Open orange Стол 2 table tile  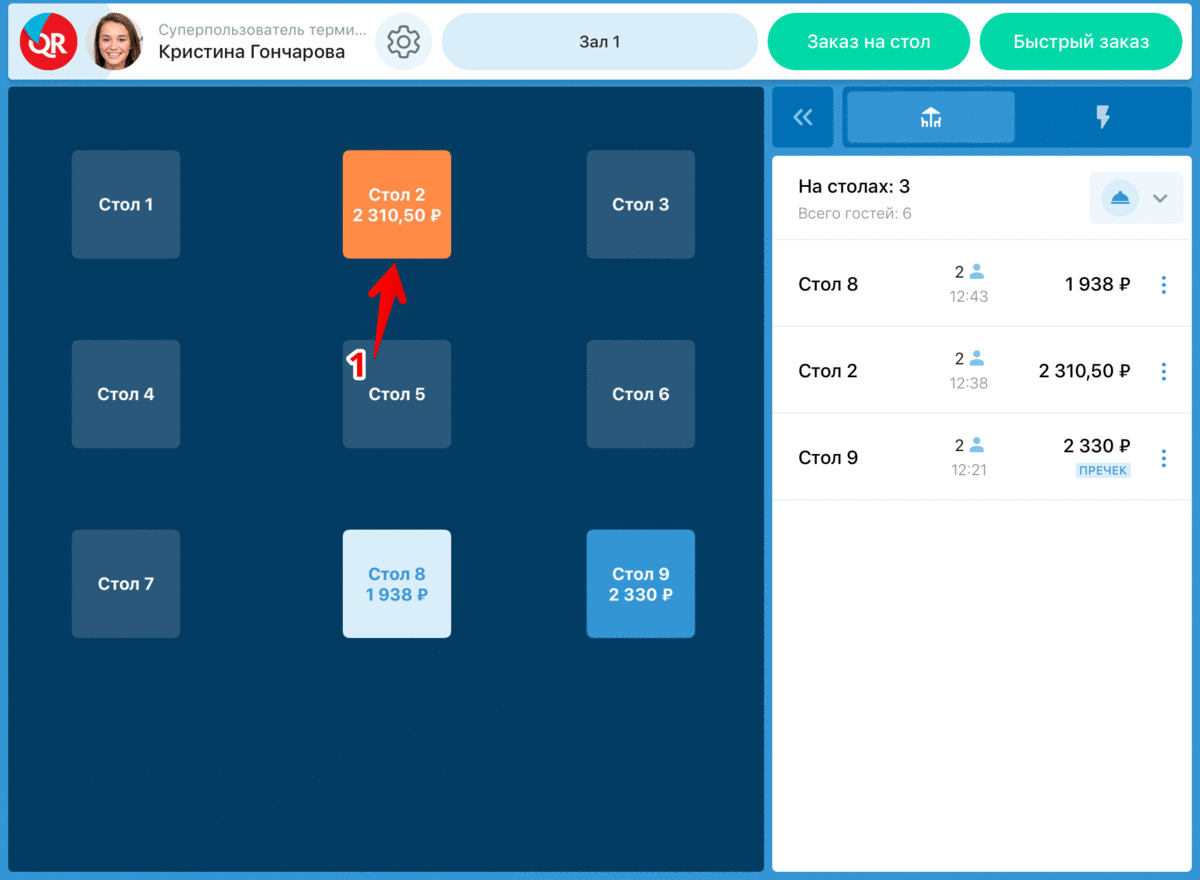click(x=397, y=205)
